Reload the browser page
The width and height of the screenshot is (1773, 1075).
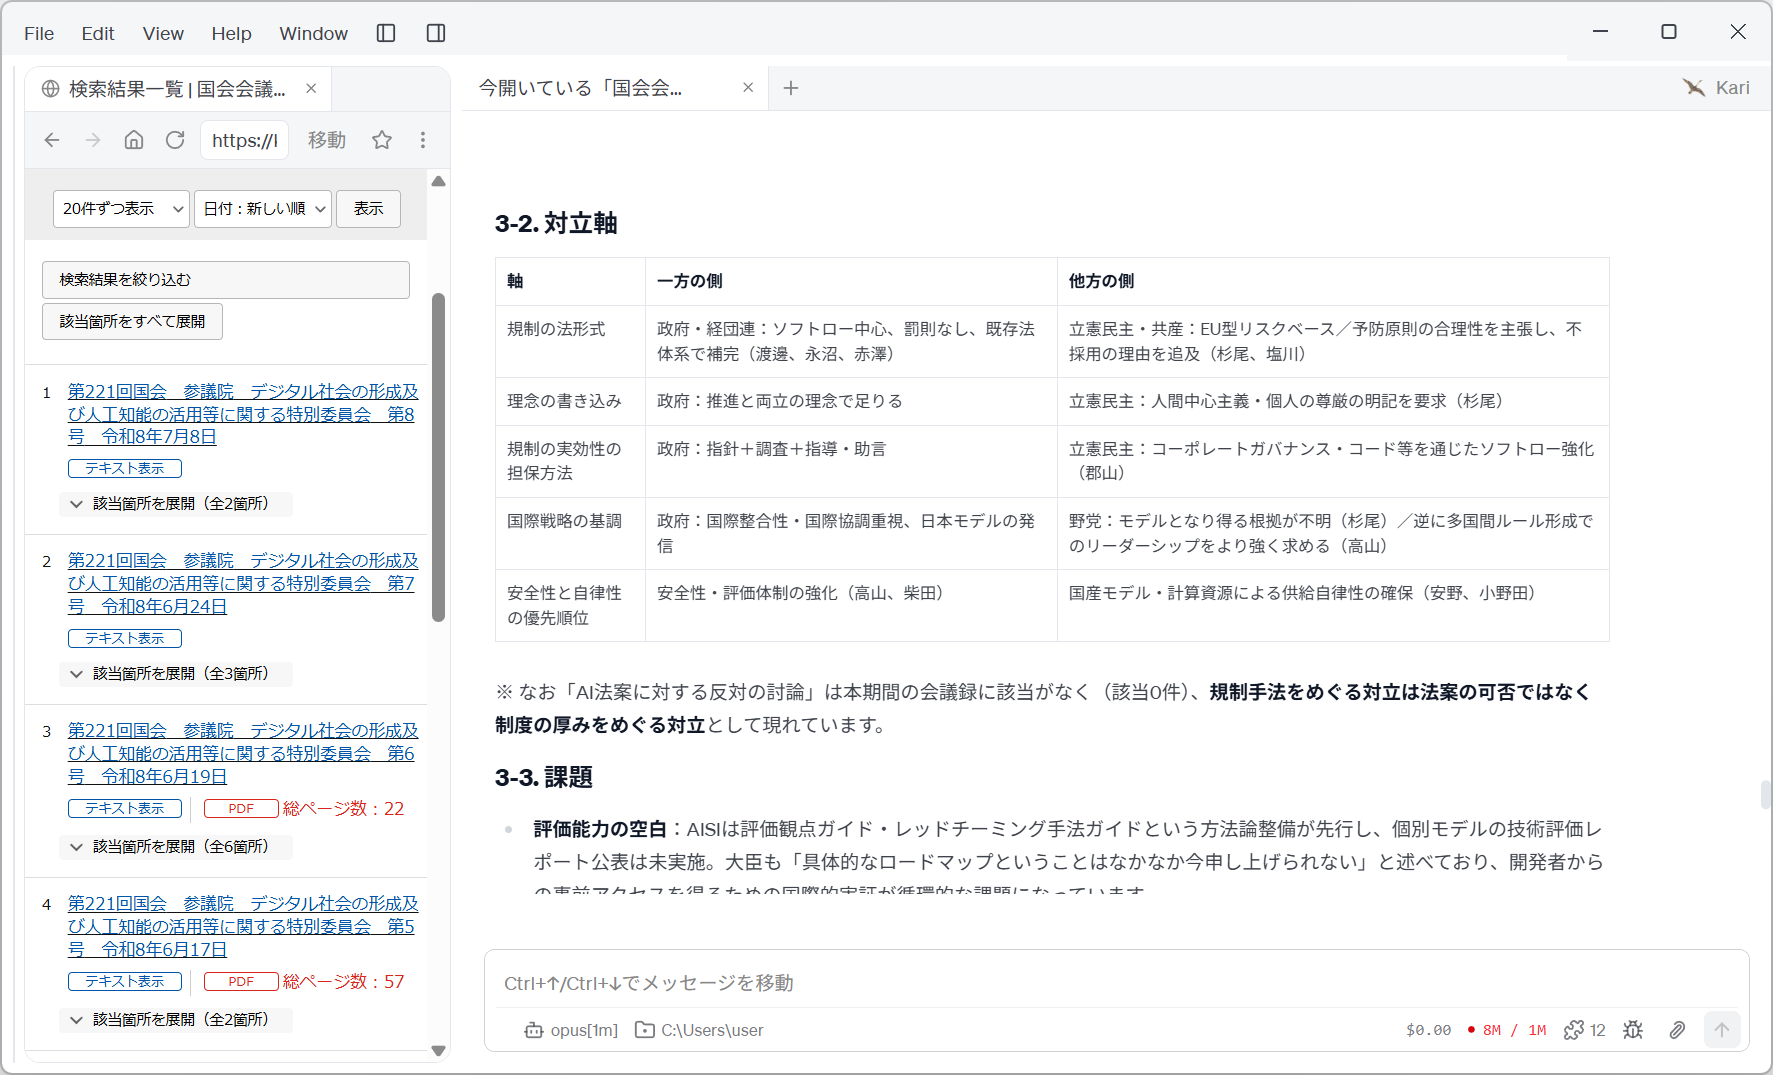click(x=175, y=140)
